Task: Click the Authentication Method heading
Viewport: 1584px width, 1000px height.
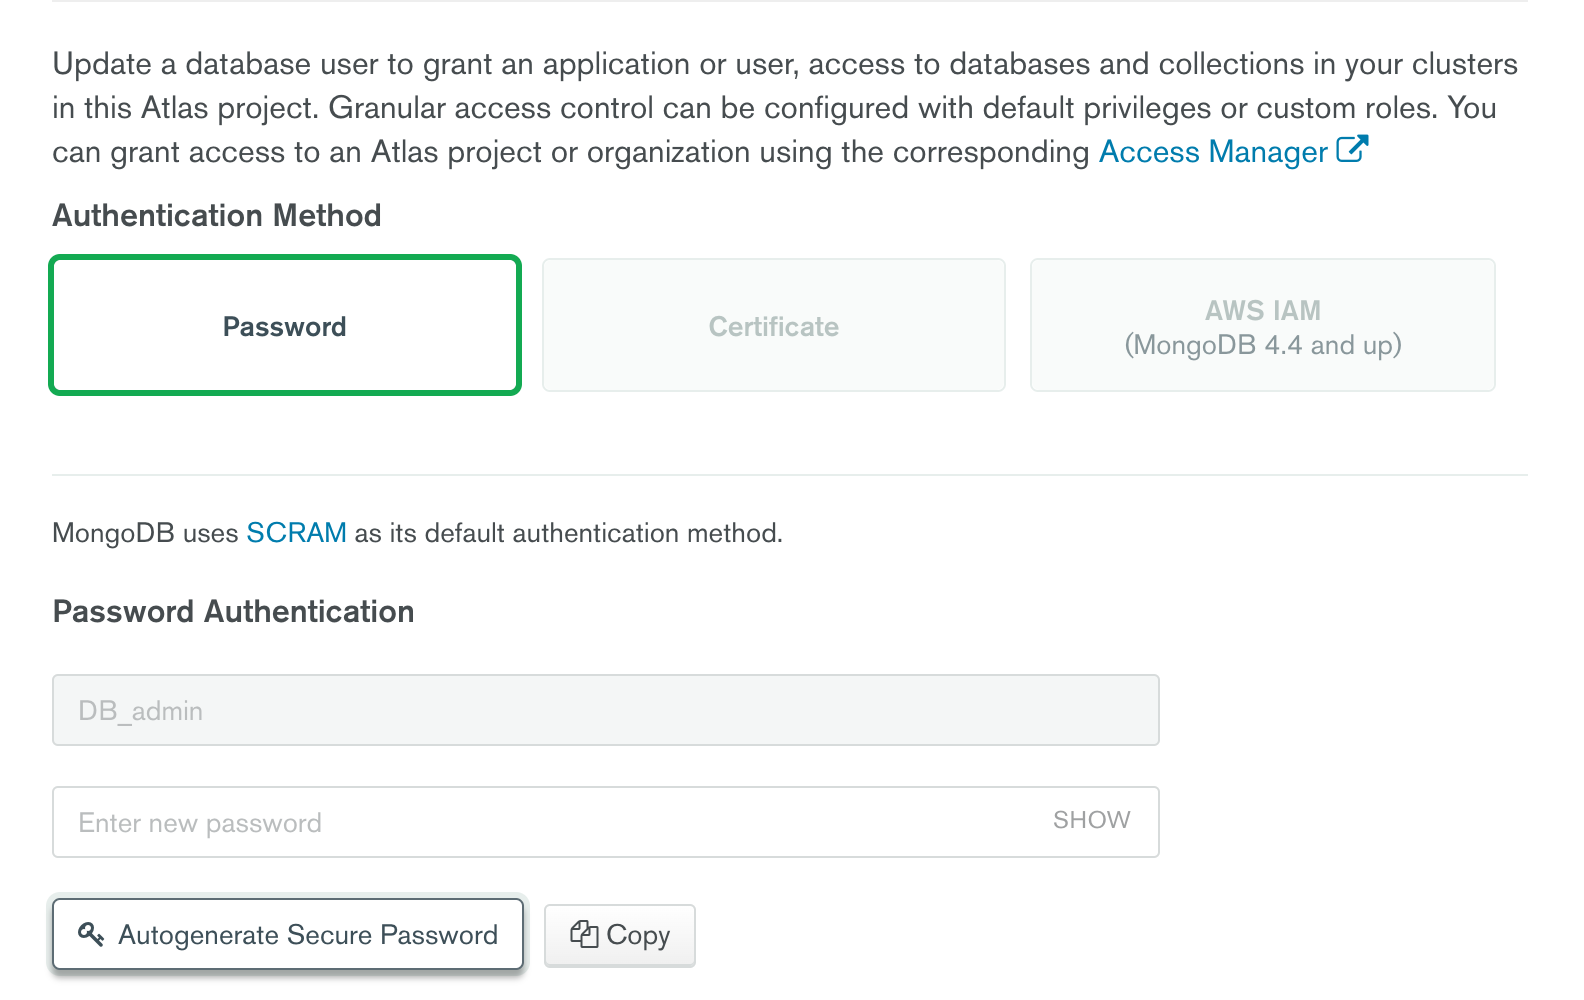Action: pos(217,216)
